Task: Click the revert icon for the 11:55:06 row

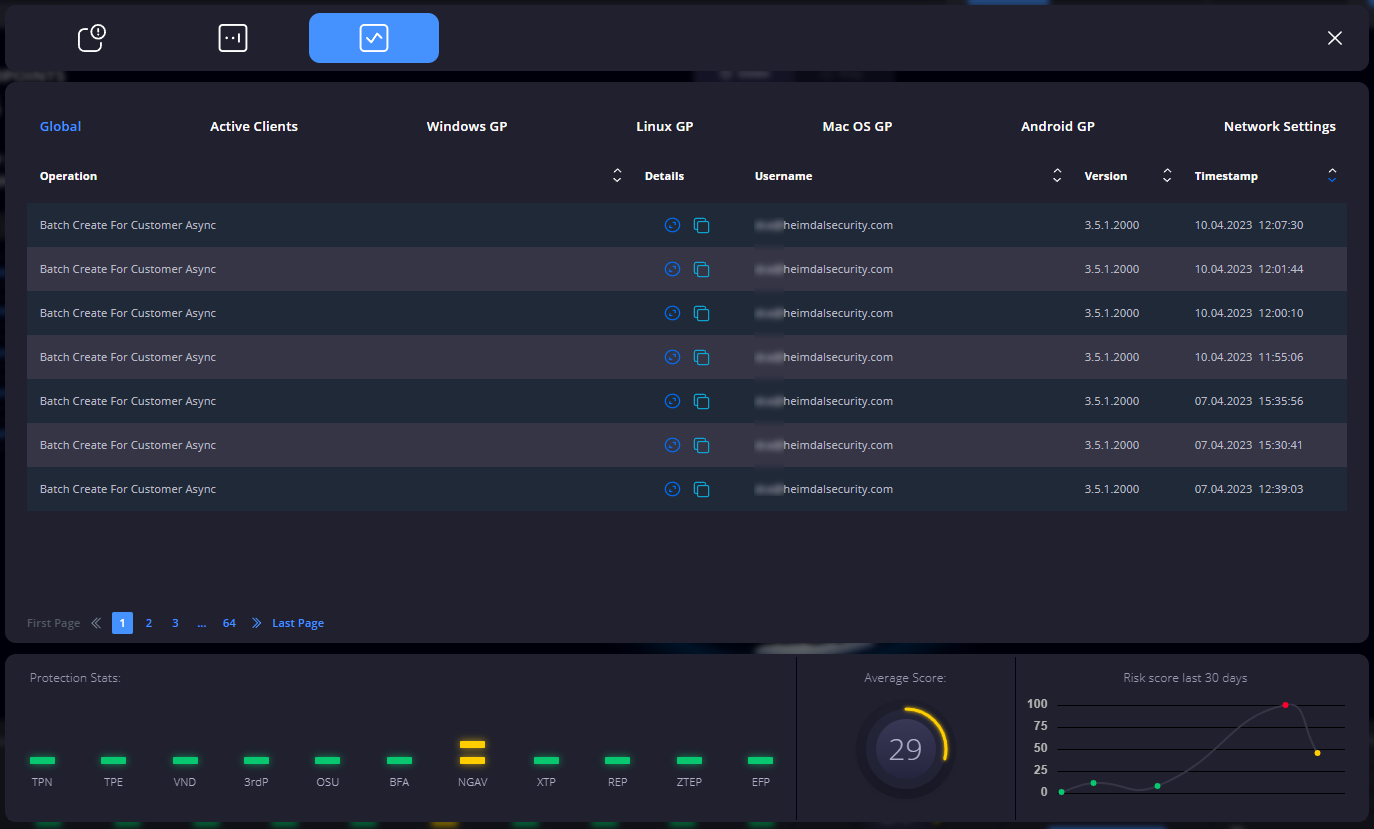Action: [672, 357]
